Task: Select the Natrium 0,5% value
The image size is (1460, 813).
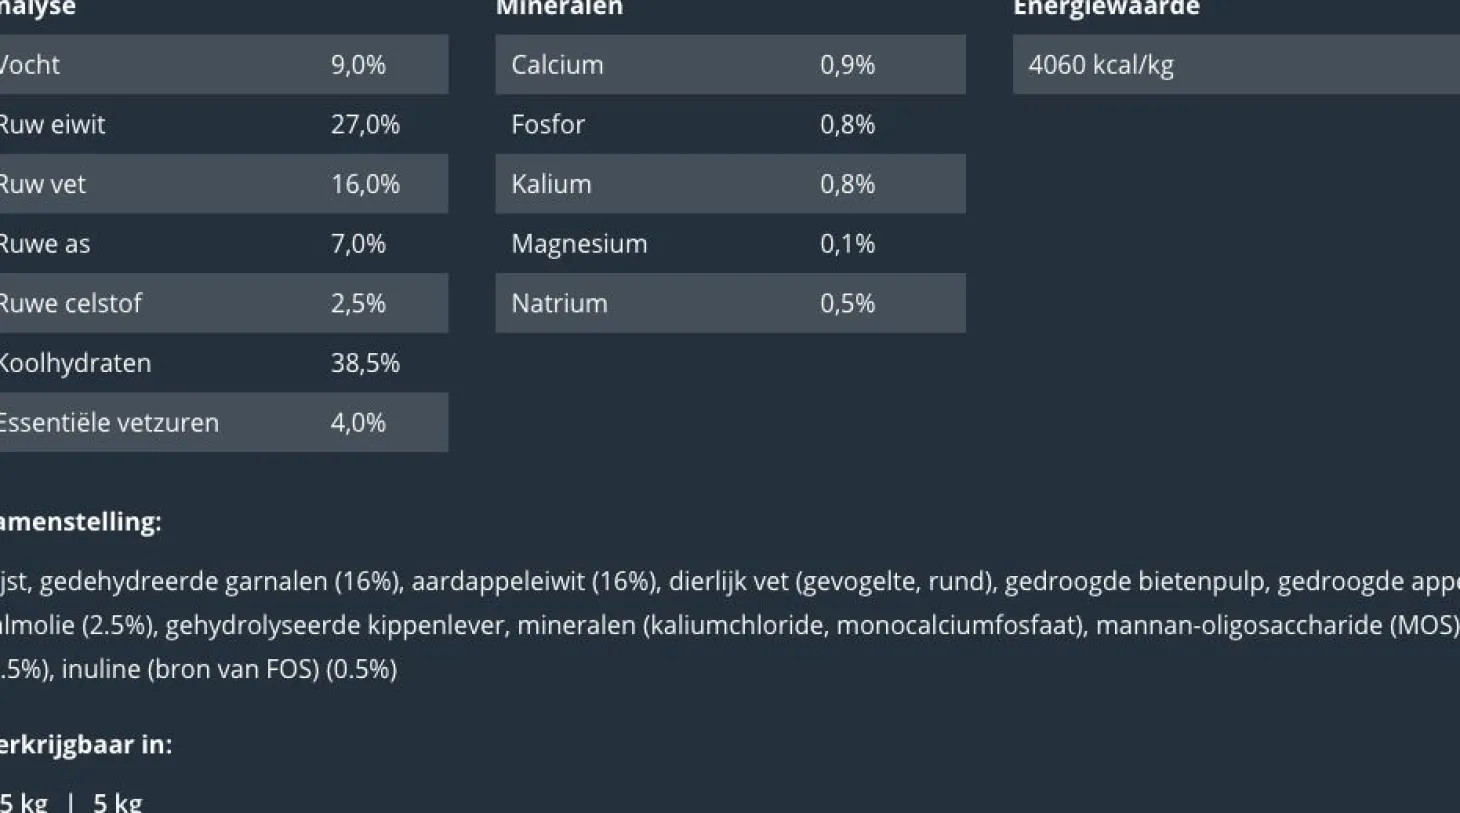Action: pos(847,303)
